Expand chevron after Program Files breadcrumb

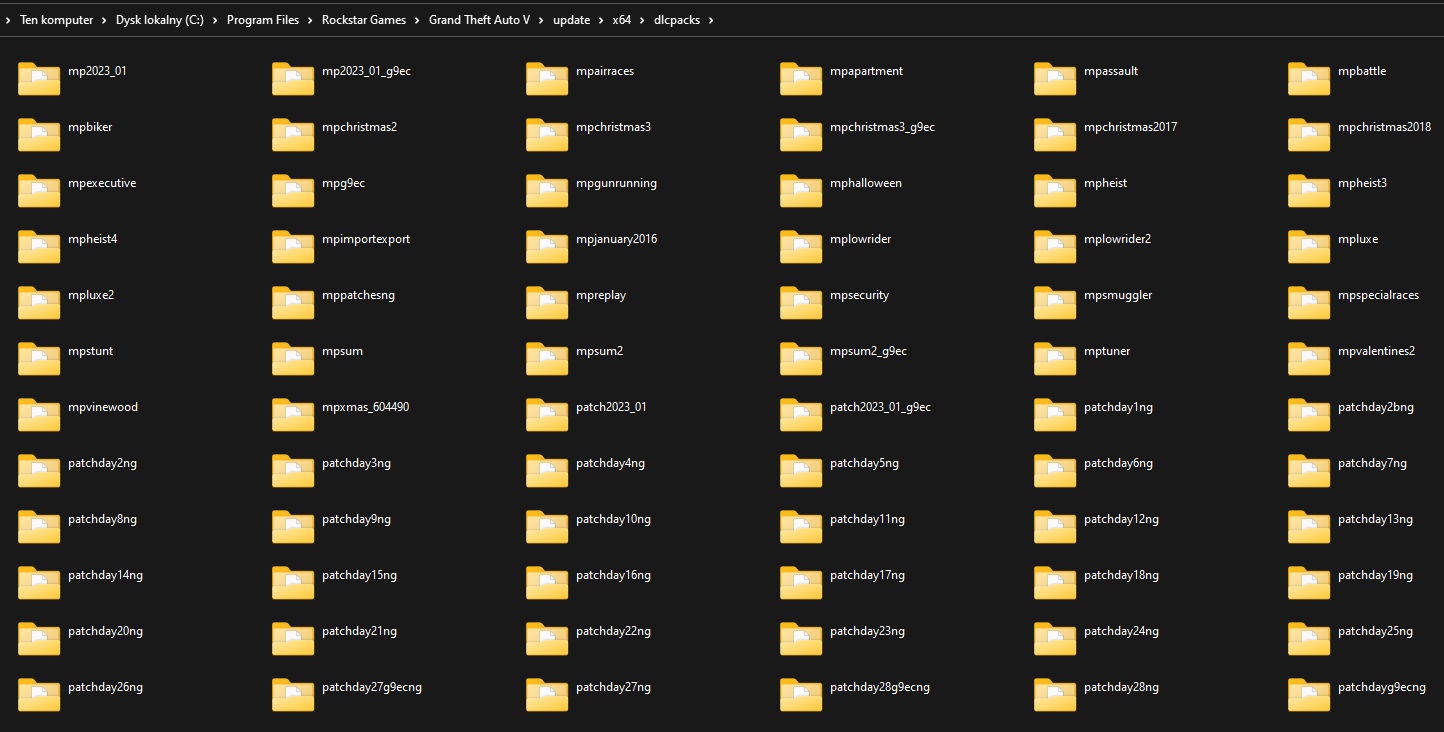[x=310, y=20]
